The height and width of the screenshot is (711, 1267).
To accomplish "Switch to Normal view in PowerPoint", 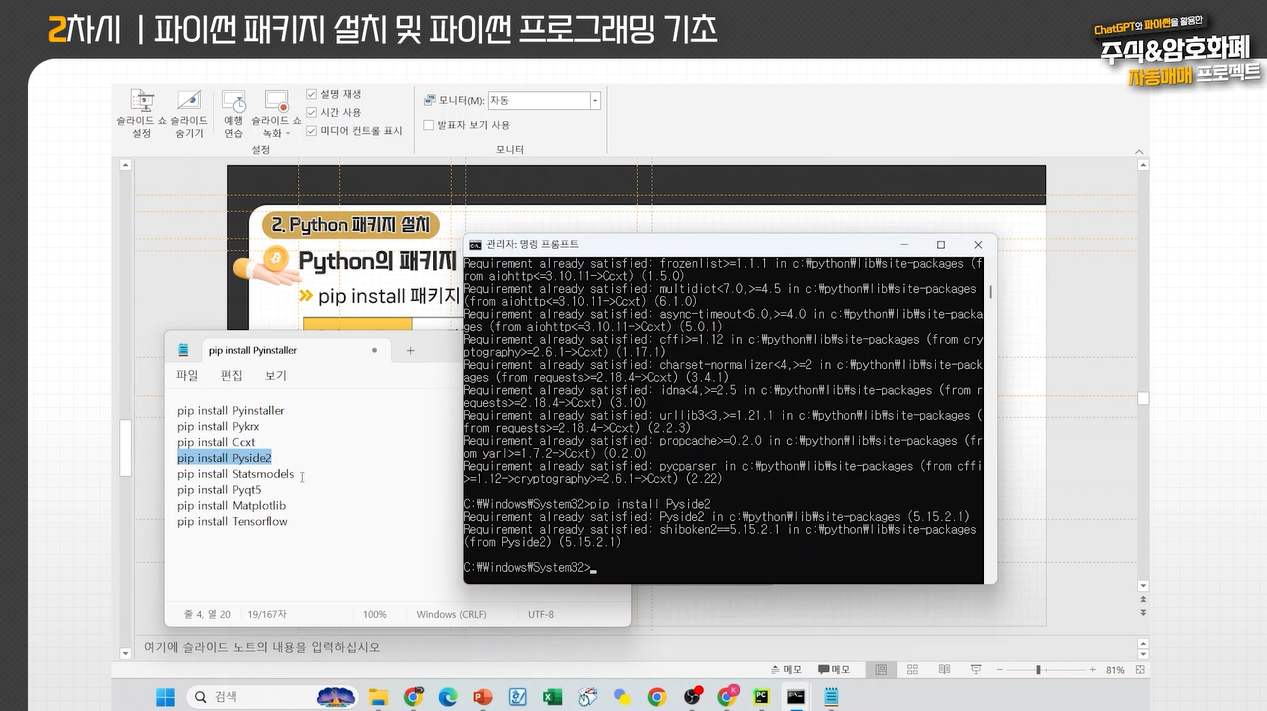I will 880,670.
